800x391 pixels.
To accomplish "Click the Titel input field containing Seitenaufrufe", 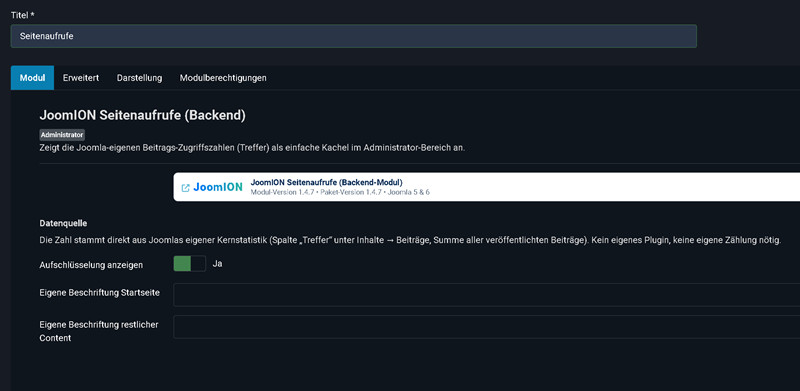I will coord(354,36).
